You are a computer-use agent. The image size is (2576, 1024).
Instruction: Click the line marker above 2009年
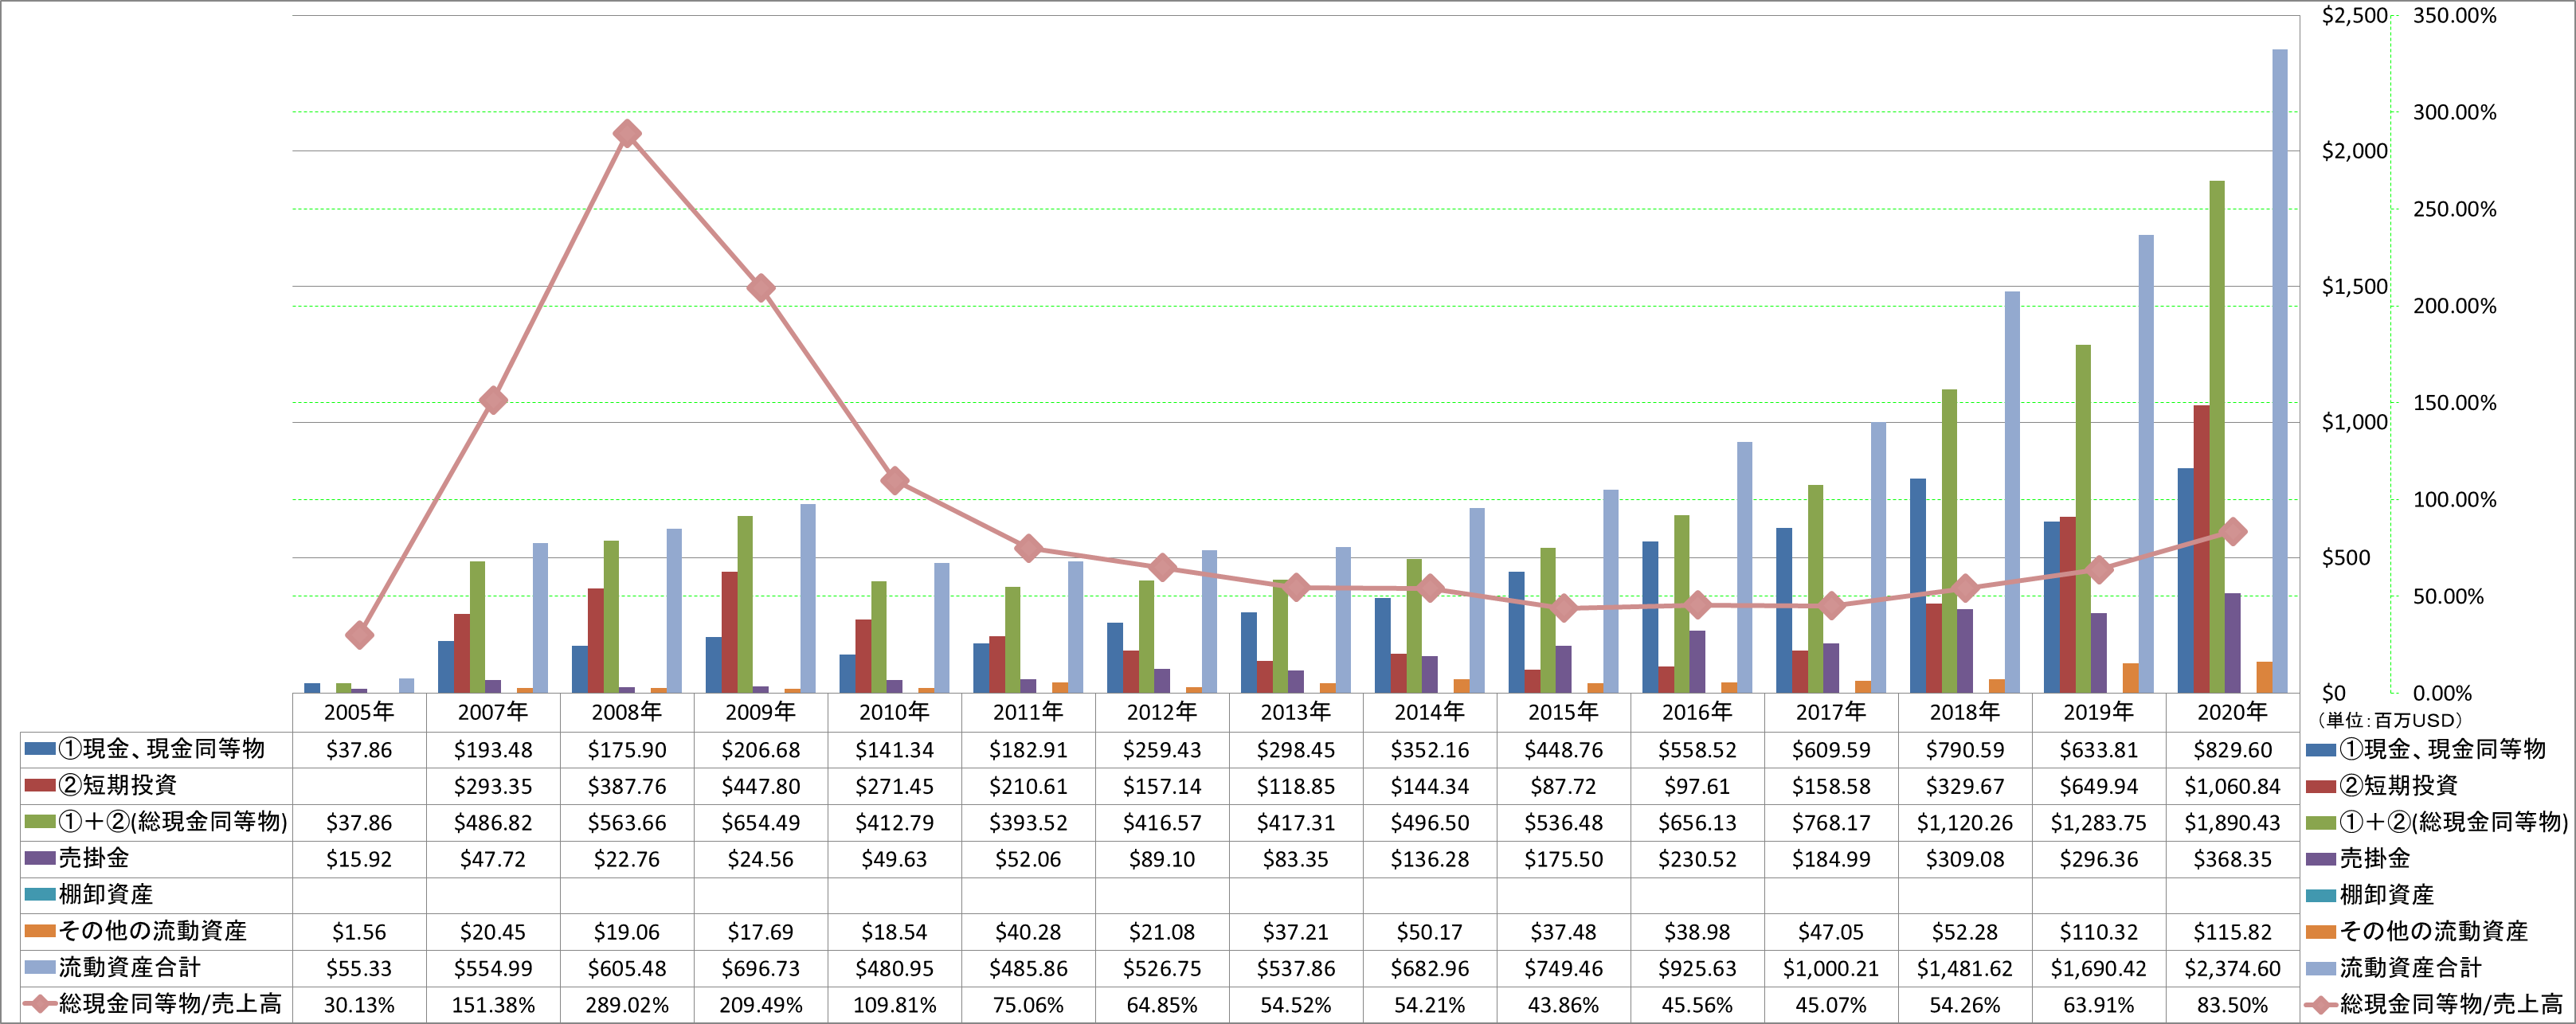[761, 288]
